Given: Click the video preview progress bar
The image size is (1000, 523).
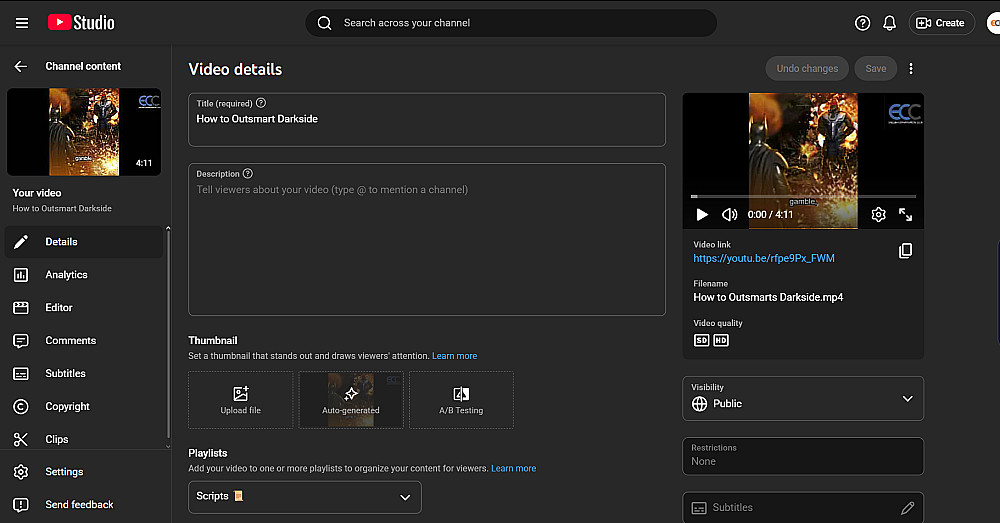Looking at the screenshot, I should [x=803, y=196].
